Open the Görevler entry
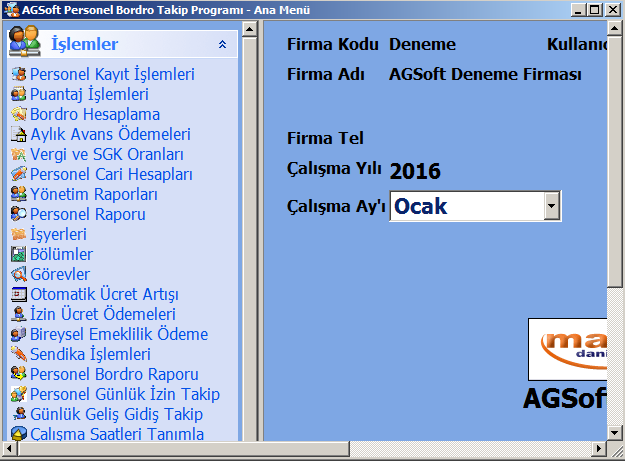 (x=60, y=274)
